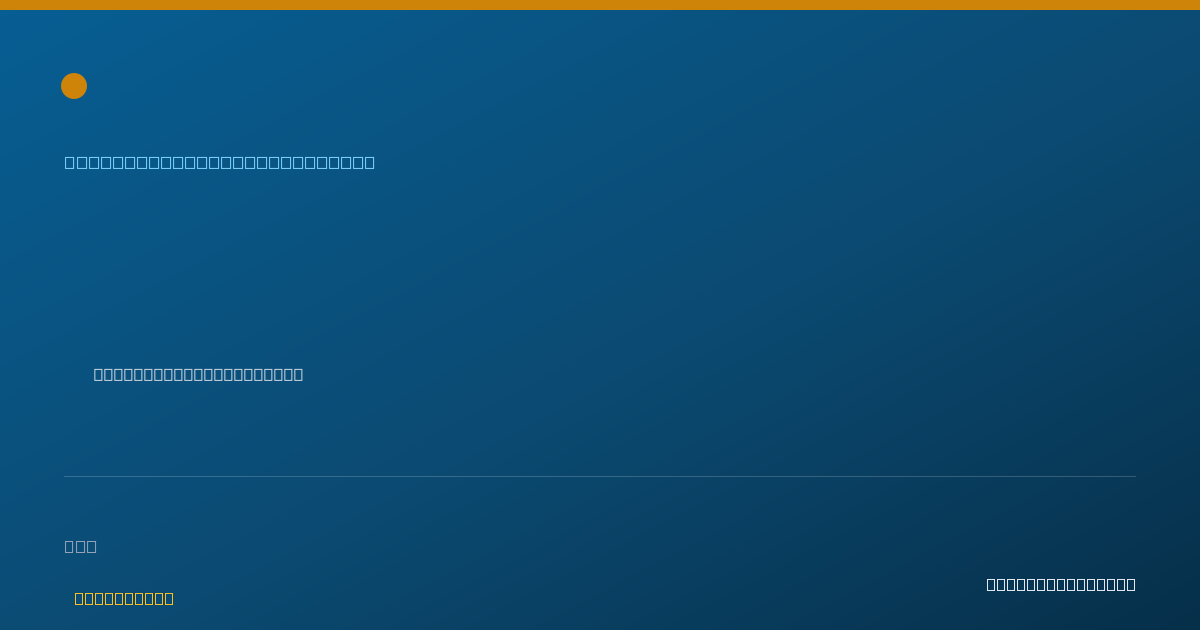Image resolution: width=1200 pixels, height=630 pixels.
Task: Click the middle of the light-blue headline
Action: coord(220,162)
